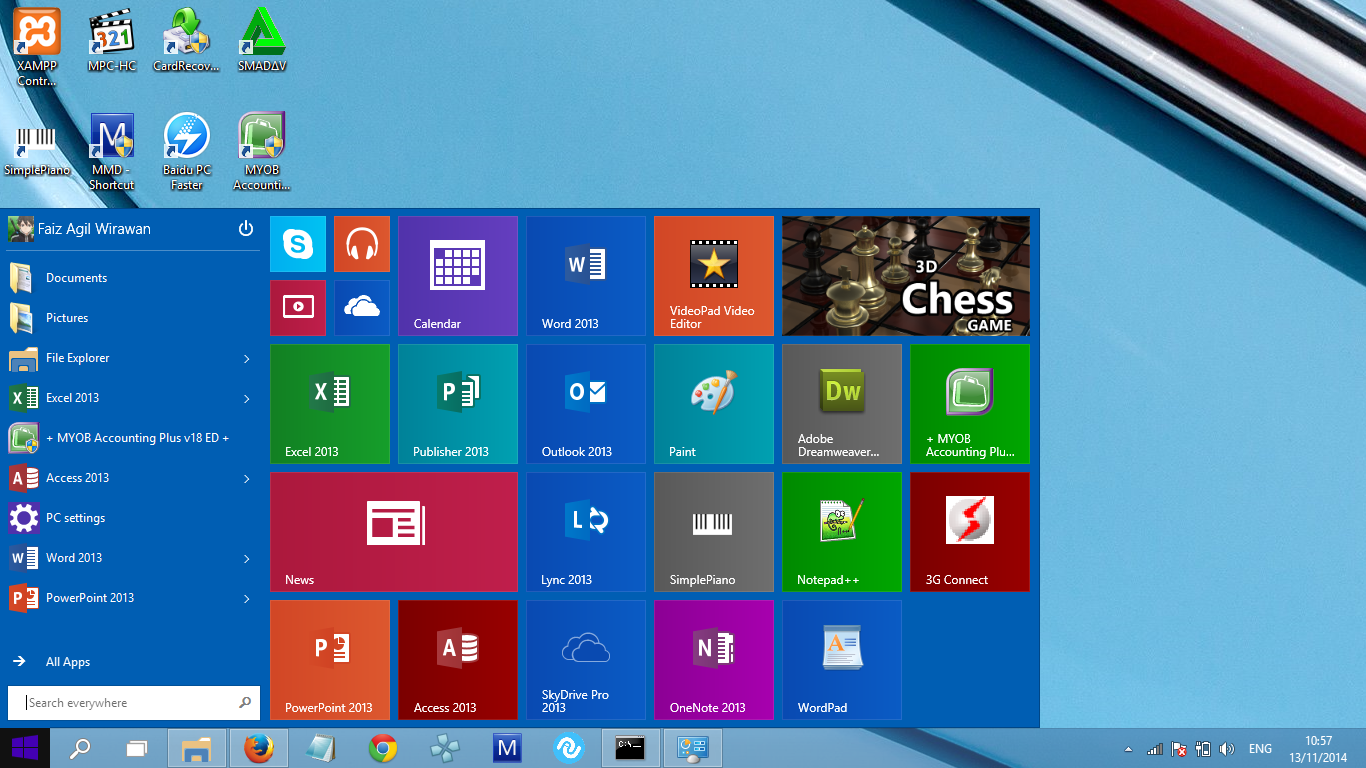Open the blue M application on taskbar
This screenshot has width=1366, height=768.
[507, 748]
